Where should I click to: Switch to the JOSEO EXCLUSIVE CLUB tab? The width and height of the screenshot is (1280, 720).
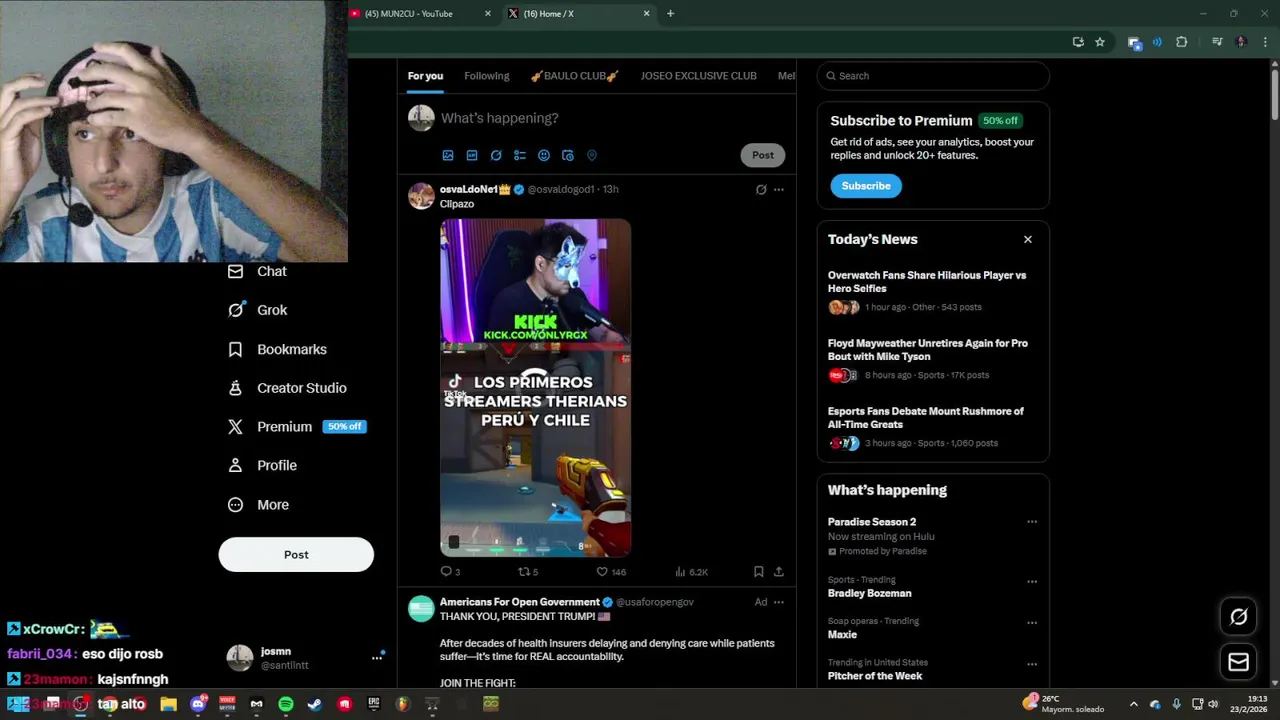click(698, 76)
